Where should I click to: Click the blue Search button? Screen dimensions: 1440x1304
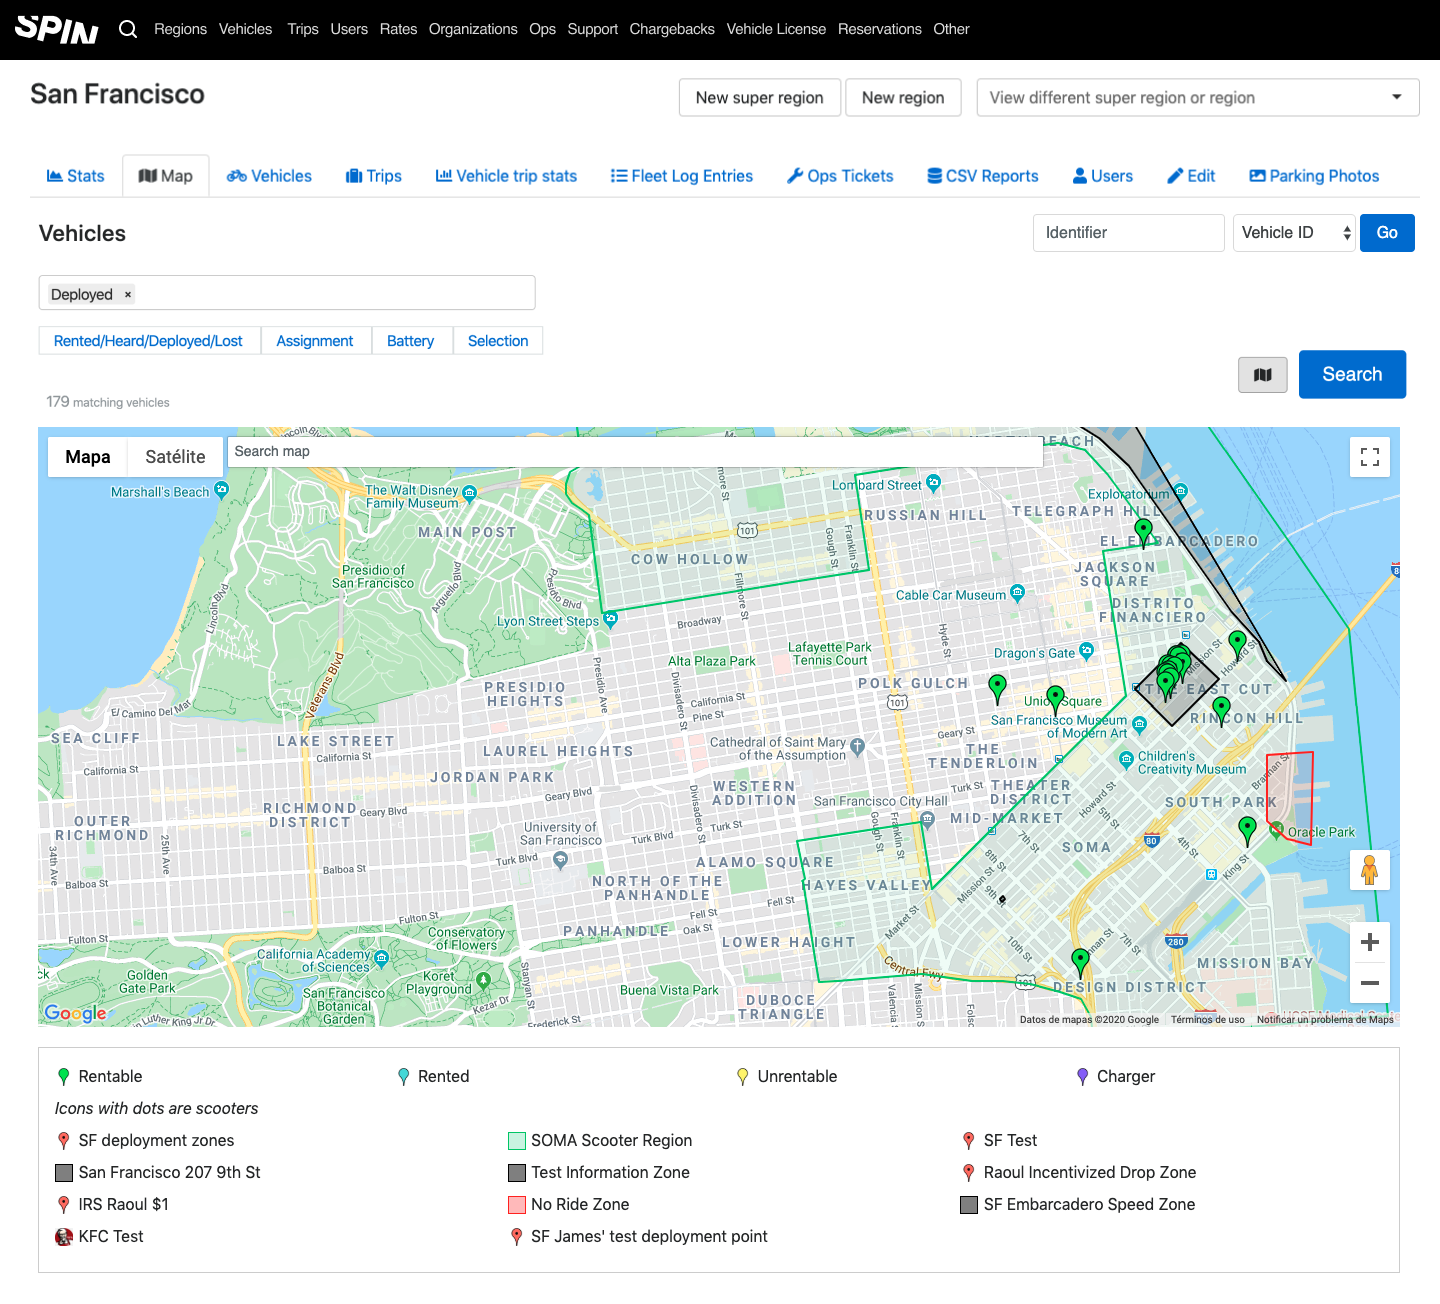click(1351, 374)
